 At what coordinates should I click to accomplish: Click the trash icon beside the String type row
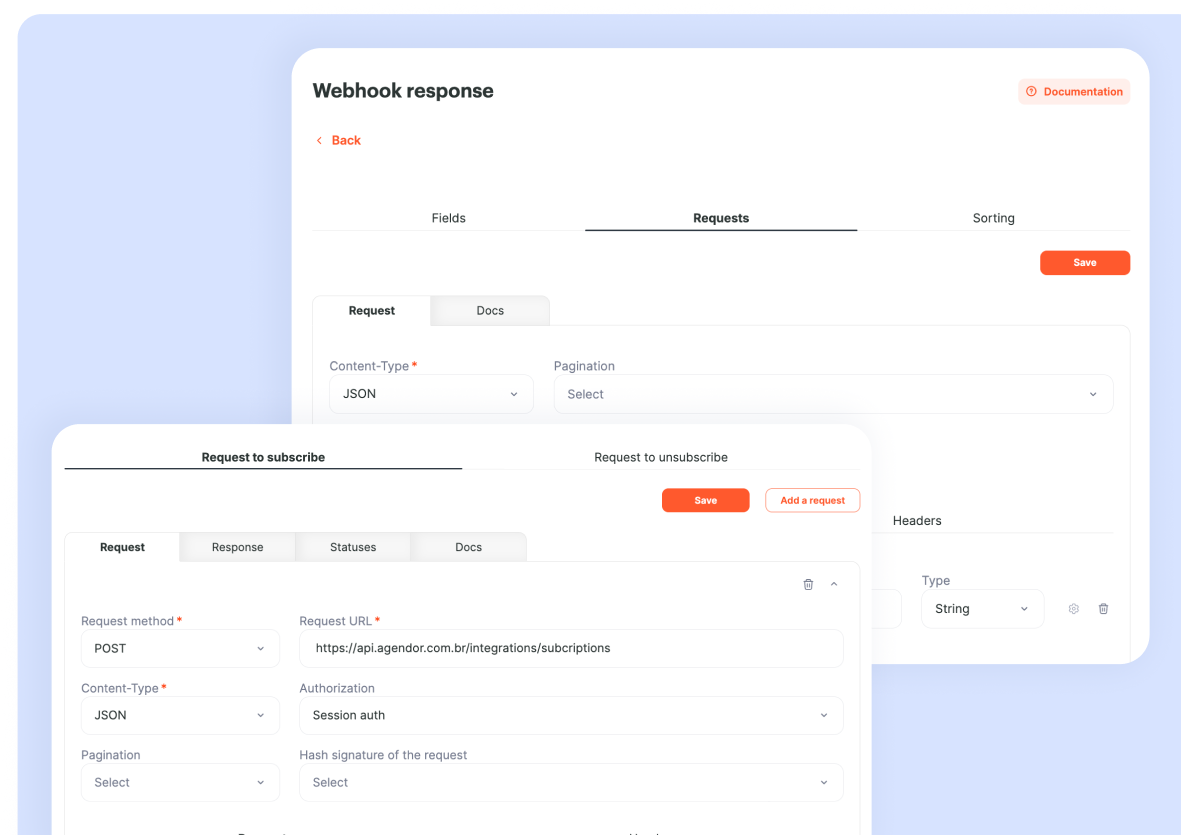[1103, 608]
